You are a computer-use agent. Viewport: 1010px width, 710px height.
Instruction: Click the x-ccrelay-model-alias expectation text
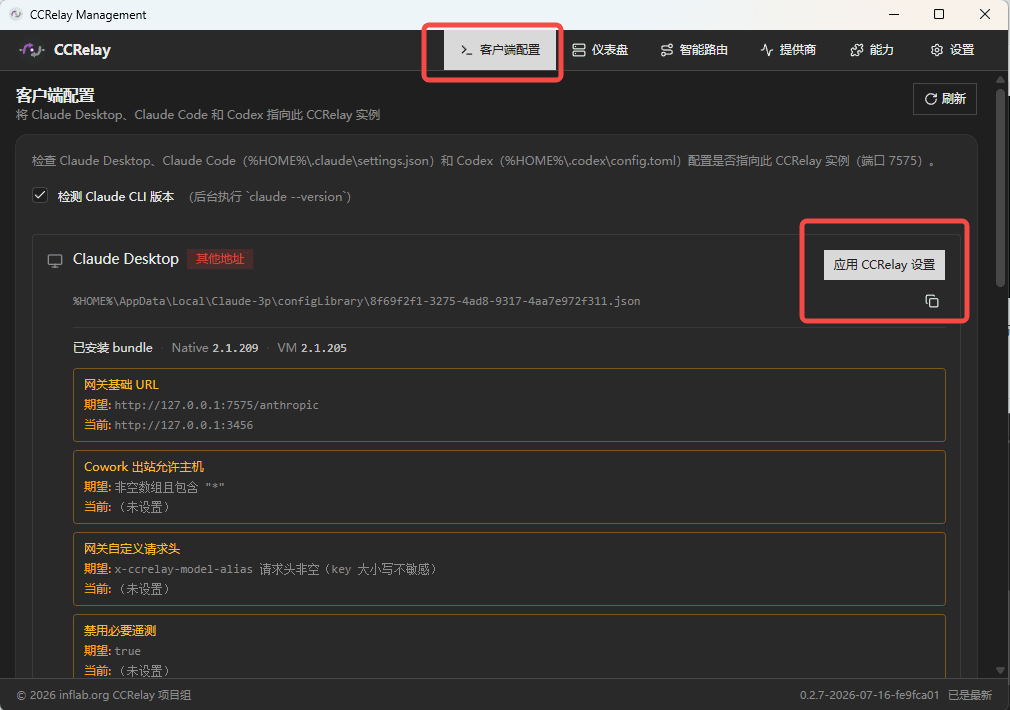(275, 569)
